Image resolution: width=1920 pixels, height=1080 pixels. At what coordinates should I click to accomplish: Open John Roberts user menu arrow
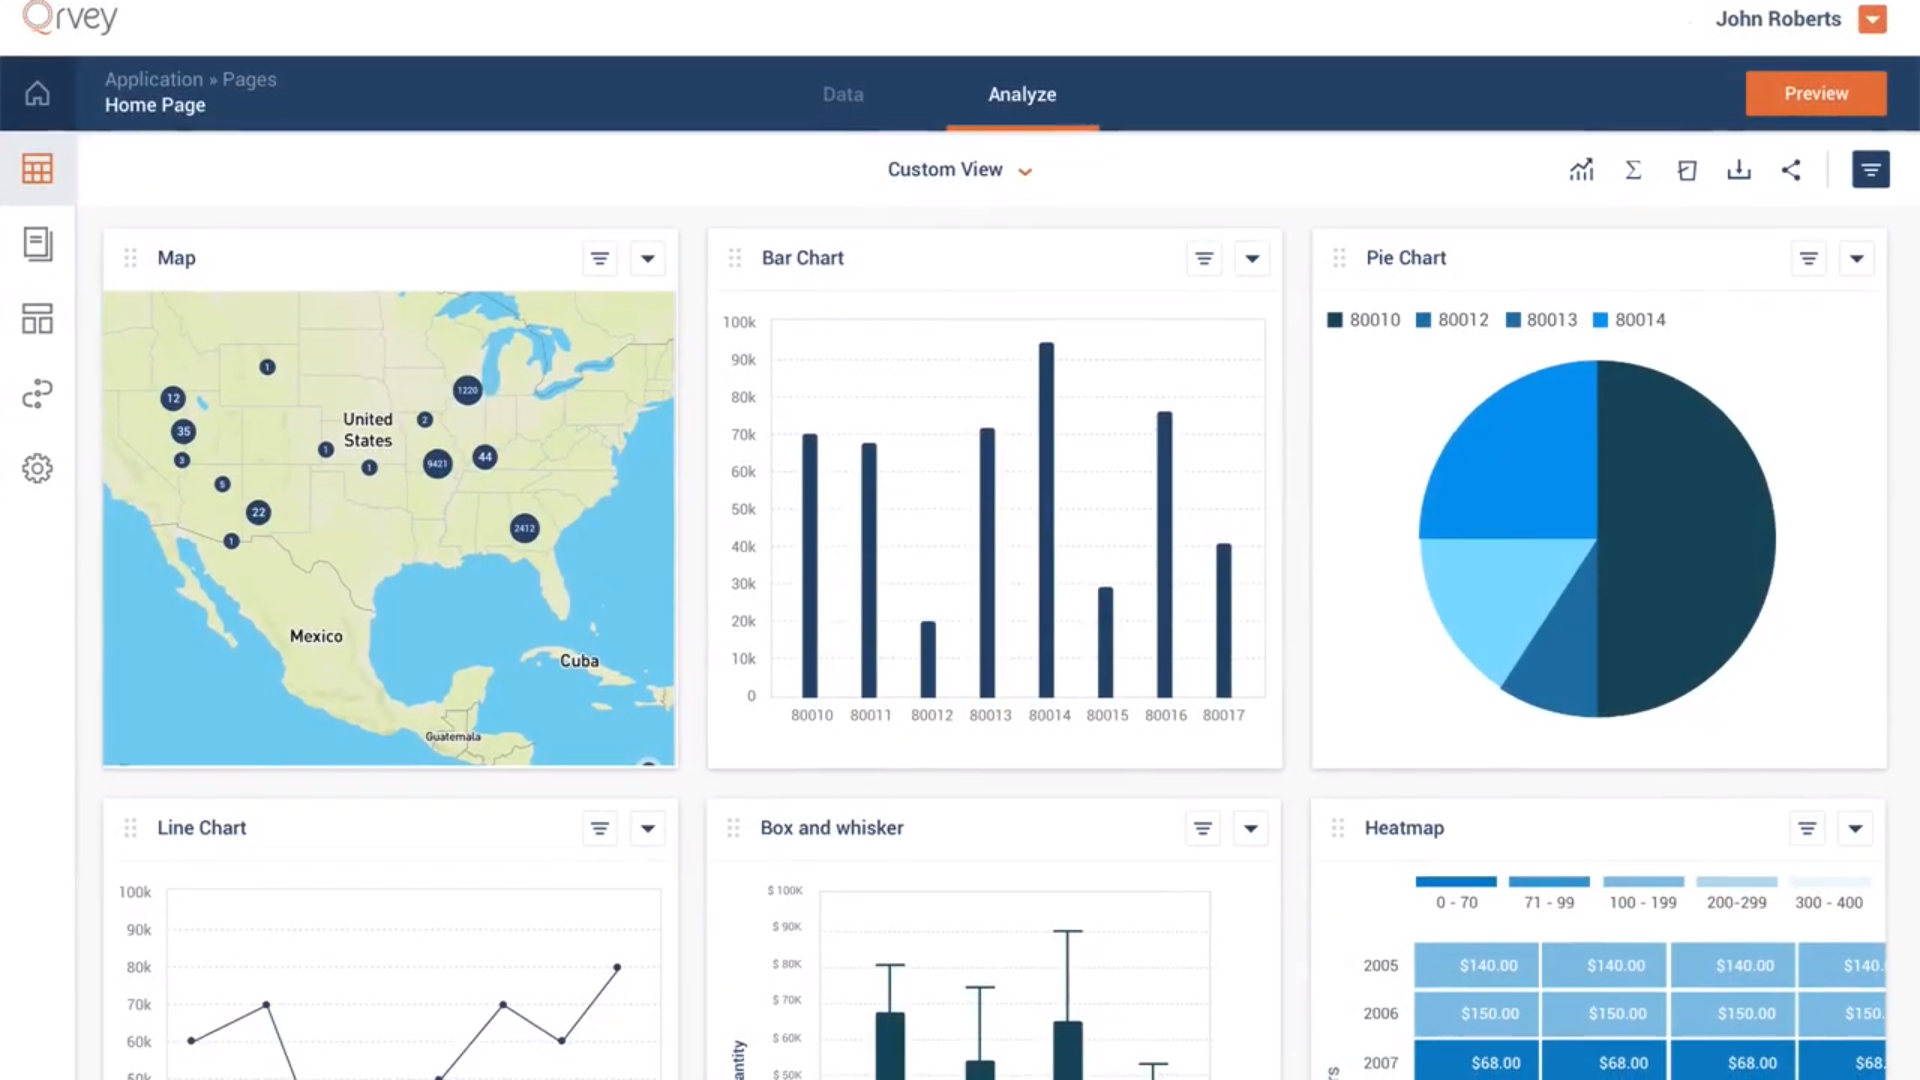tap(1872, 19)
